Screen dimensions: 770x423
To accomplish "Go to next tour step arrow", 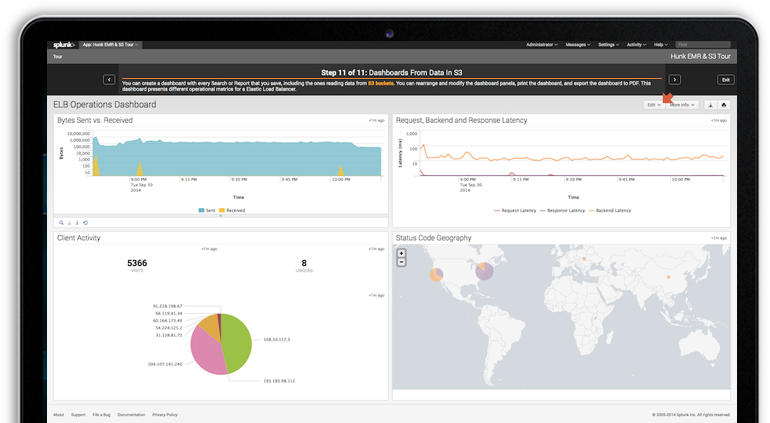I will click(x=675, y=80).
